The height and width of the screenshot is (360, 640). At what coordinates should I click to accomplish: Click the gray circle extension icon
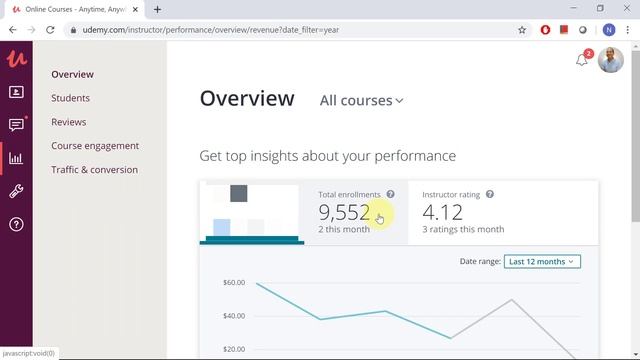[583, 30]
